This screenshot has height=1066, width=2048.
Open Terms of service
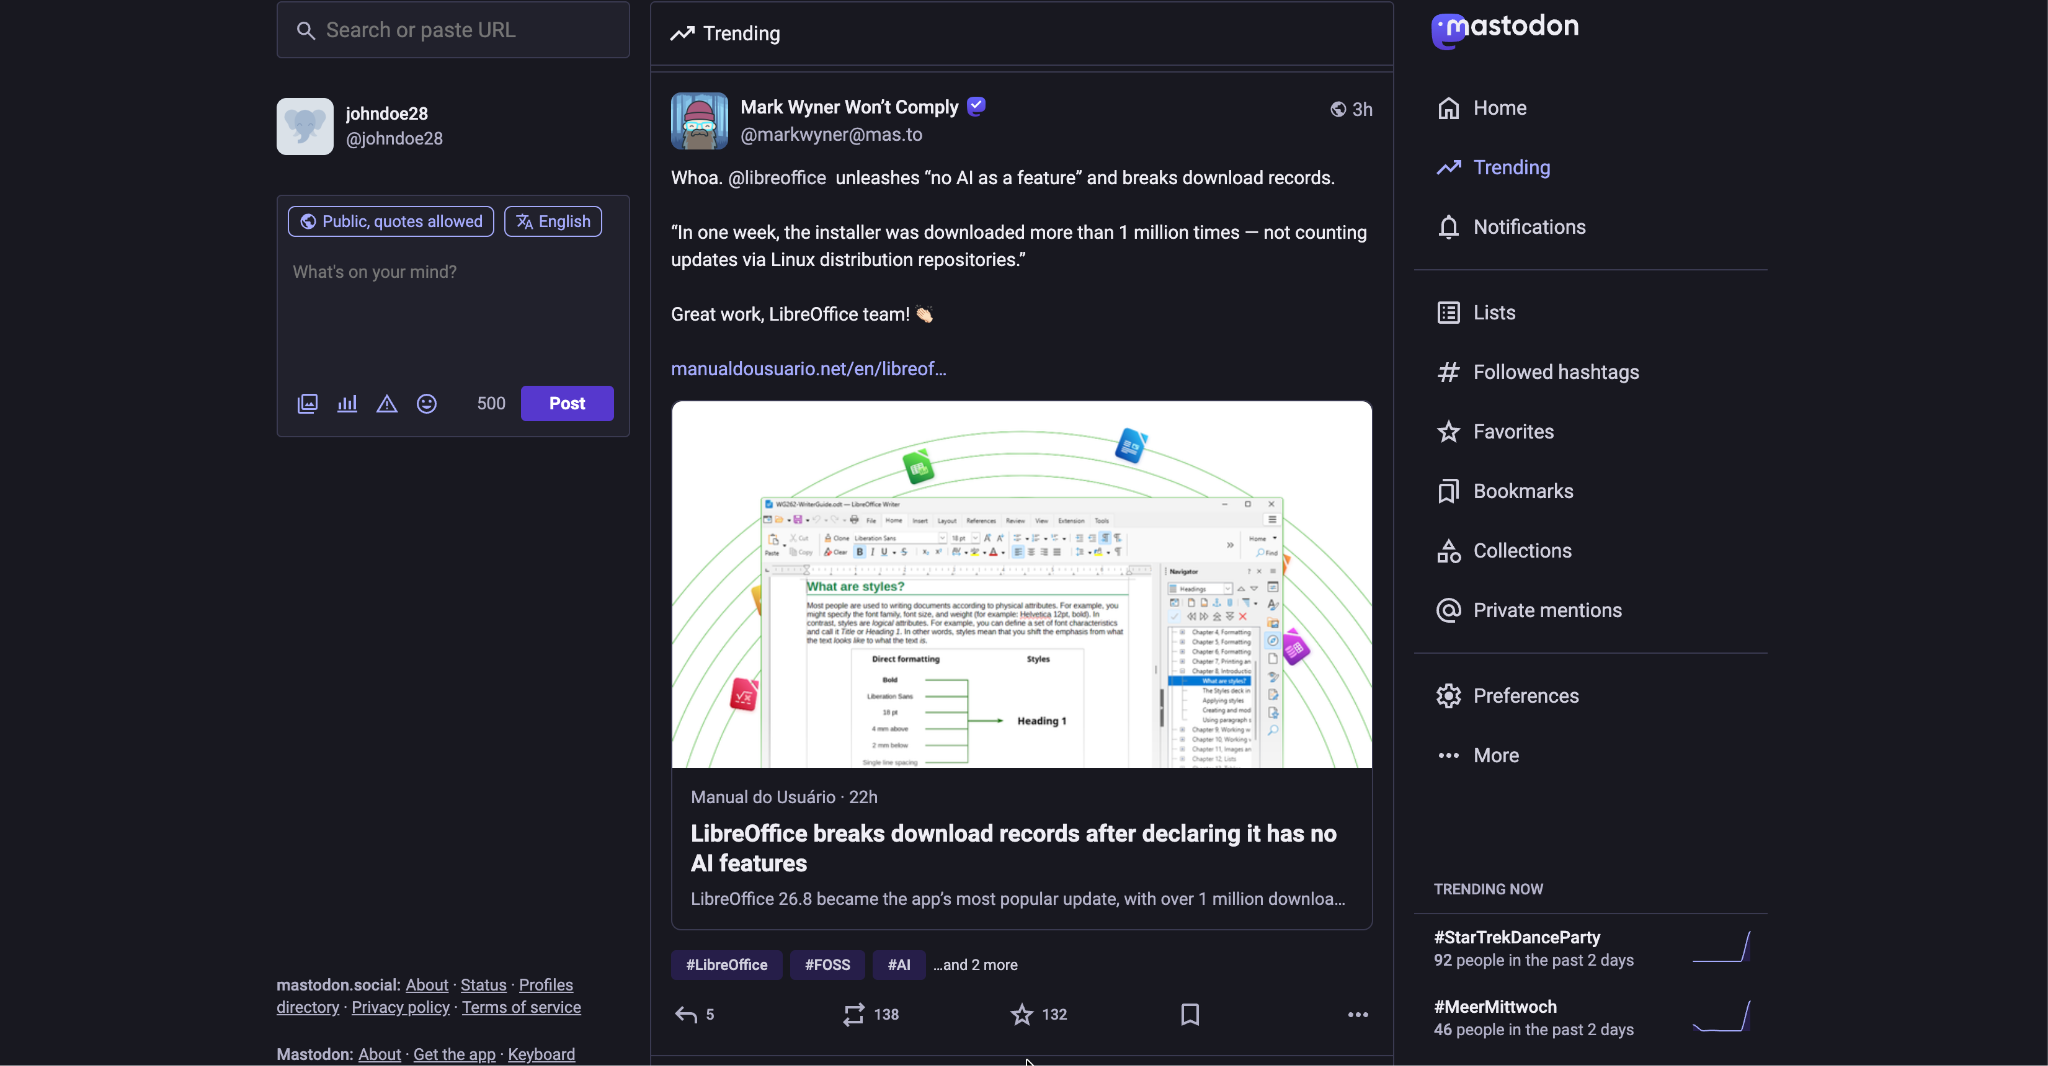(521, 1009)
